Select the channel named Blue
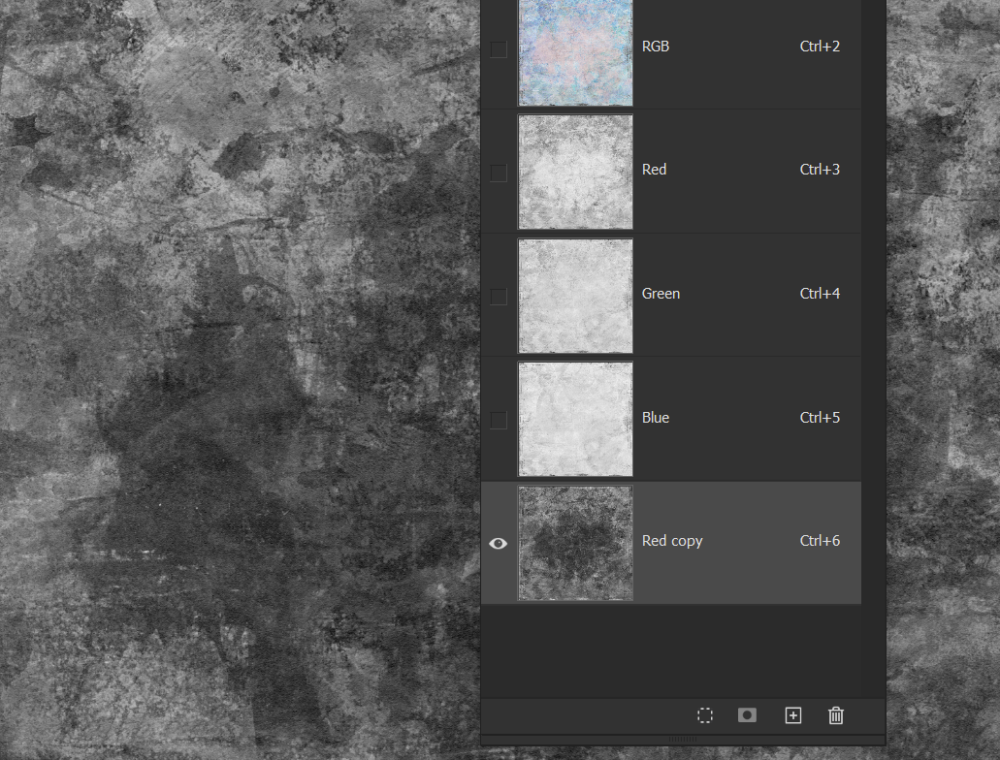1000x760 pixels. tap(656, 418)
